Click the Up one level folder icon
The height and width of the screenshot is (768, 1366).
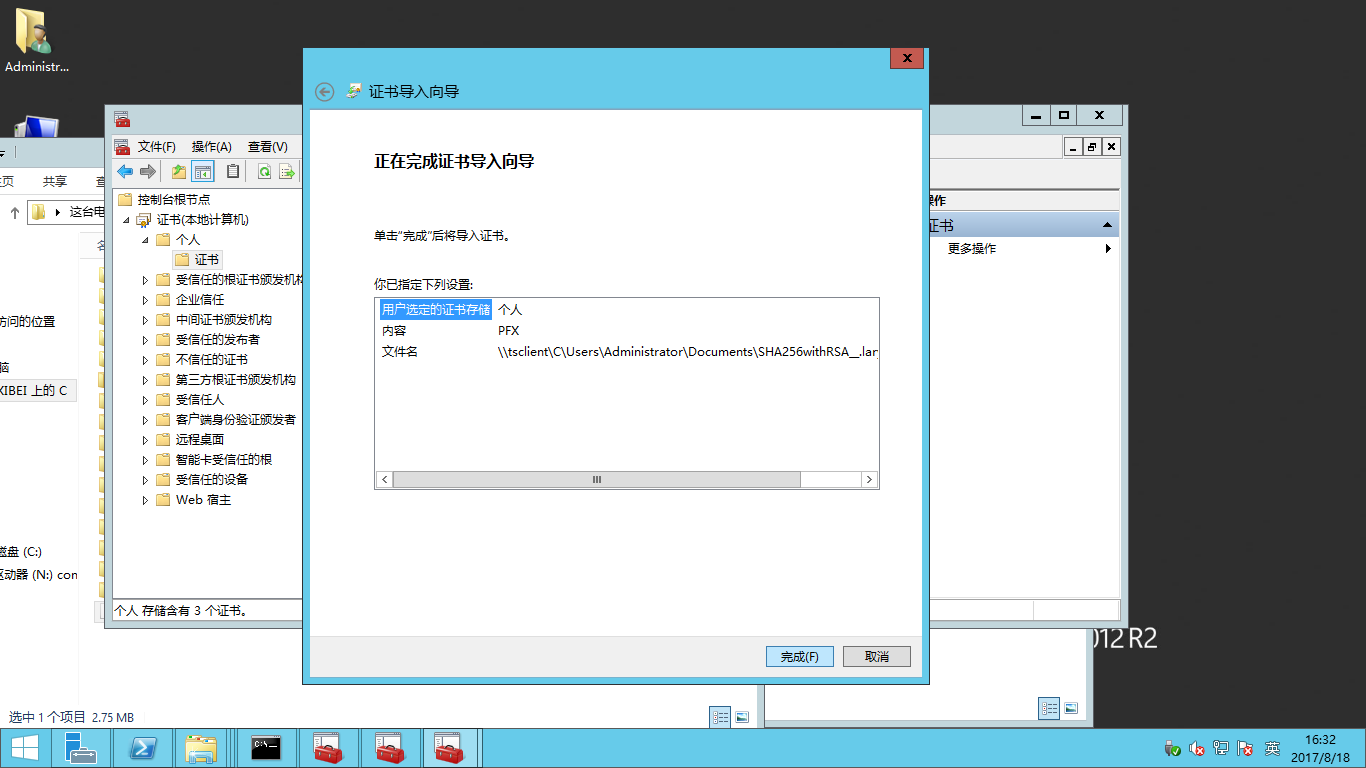[x=178, y=172]
